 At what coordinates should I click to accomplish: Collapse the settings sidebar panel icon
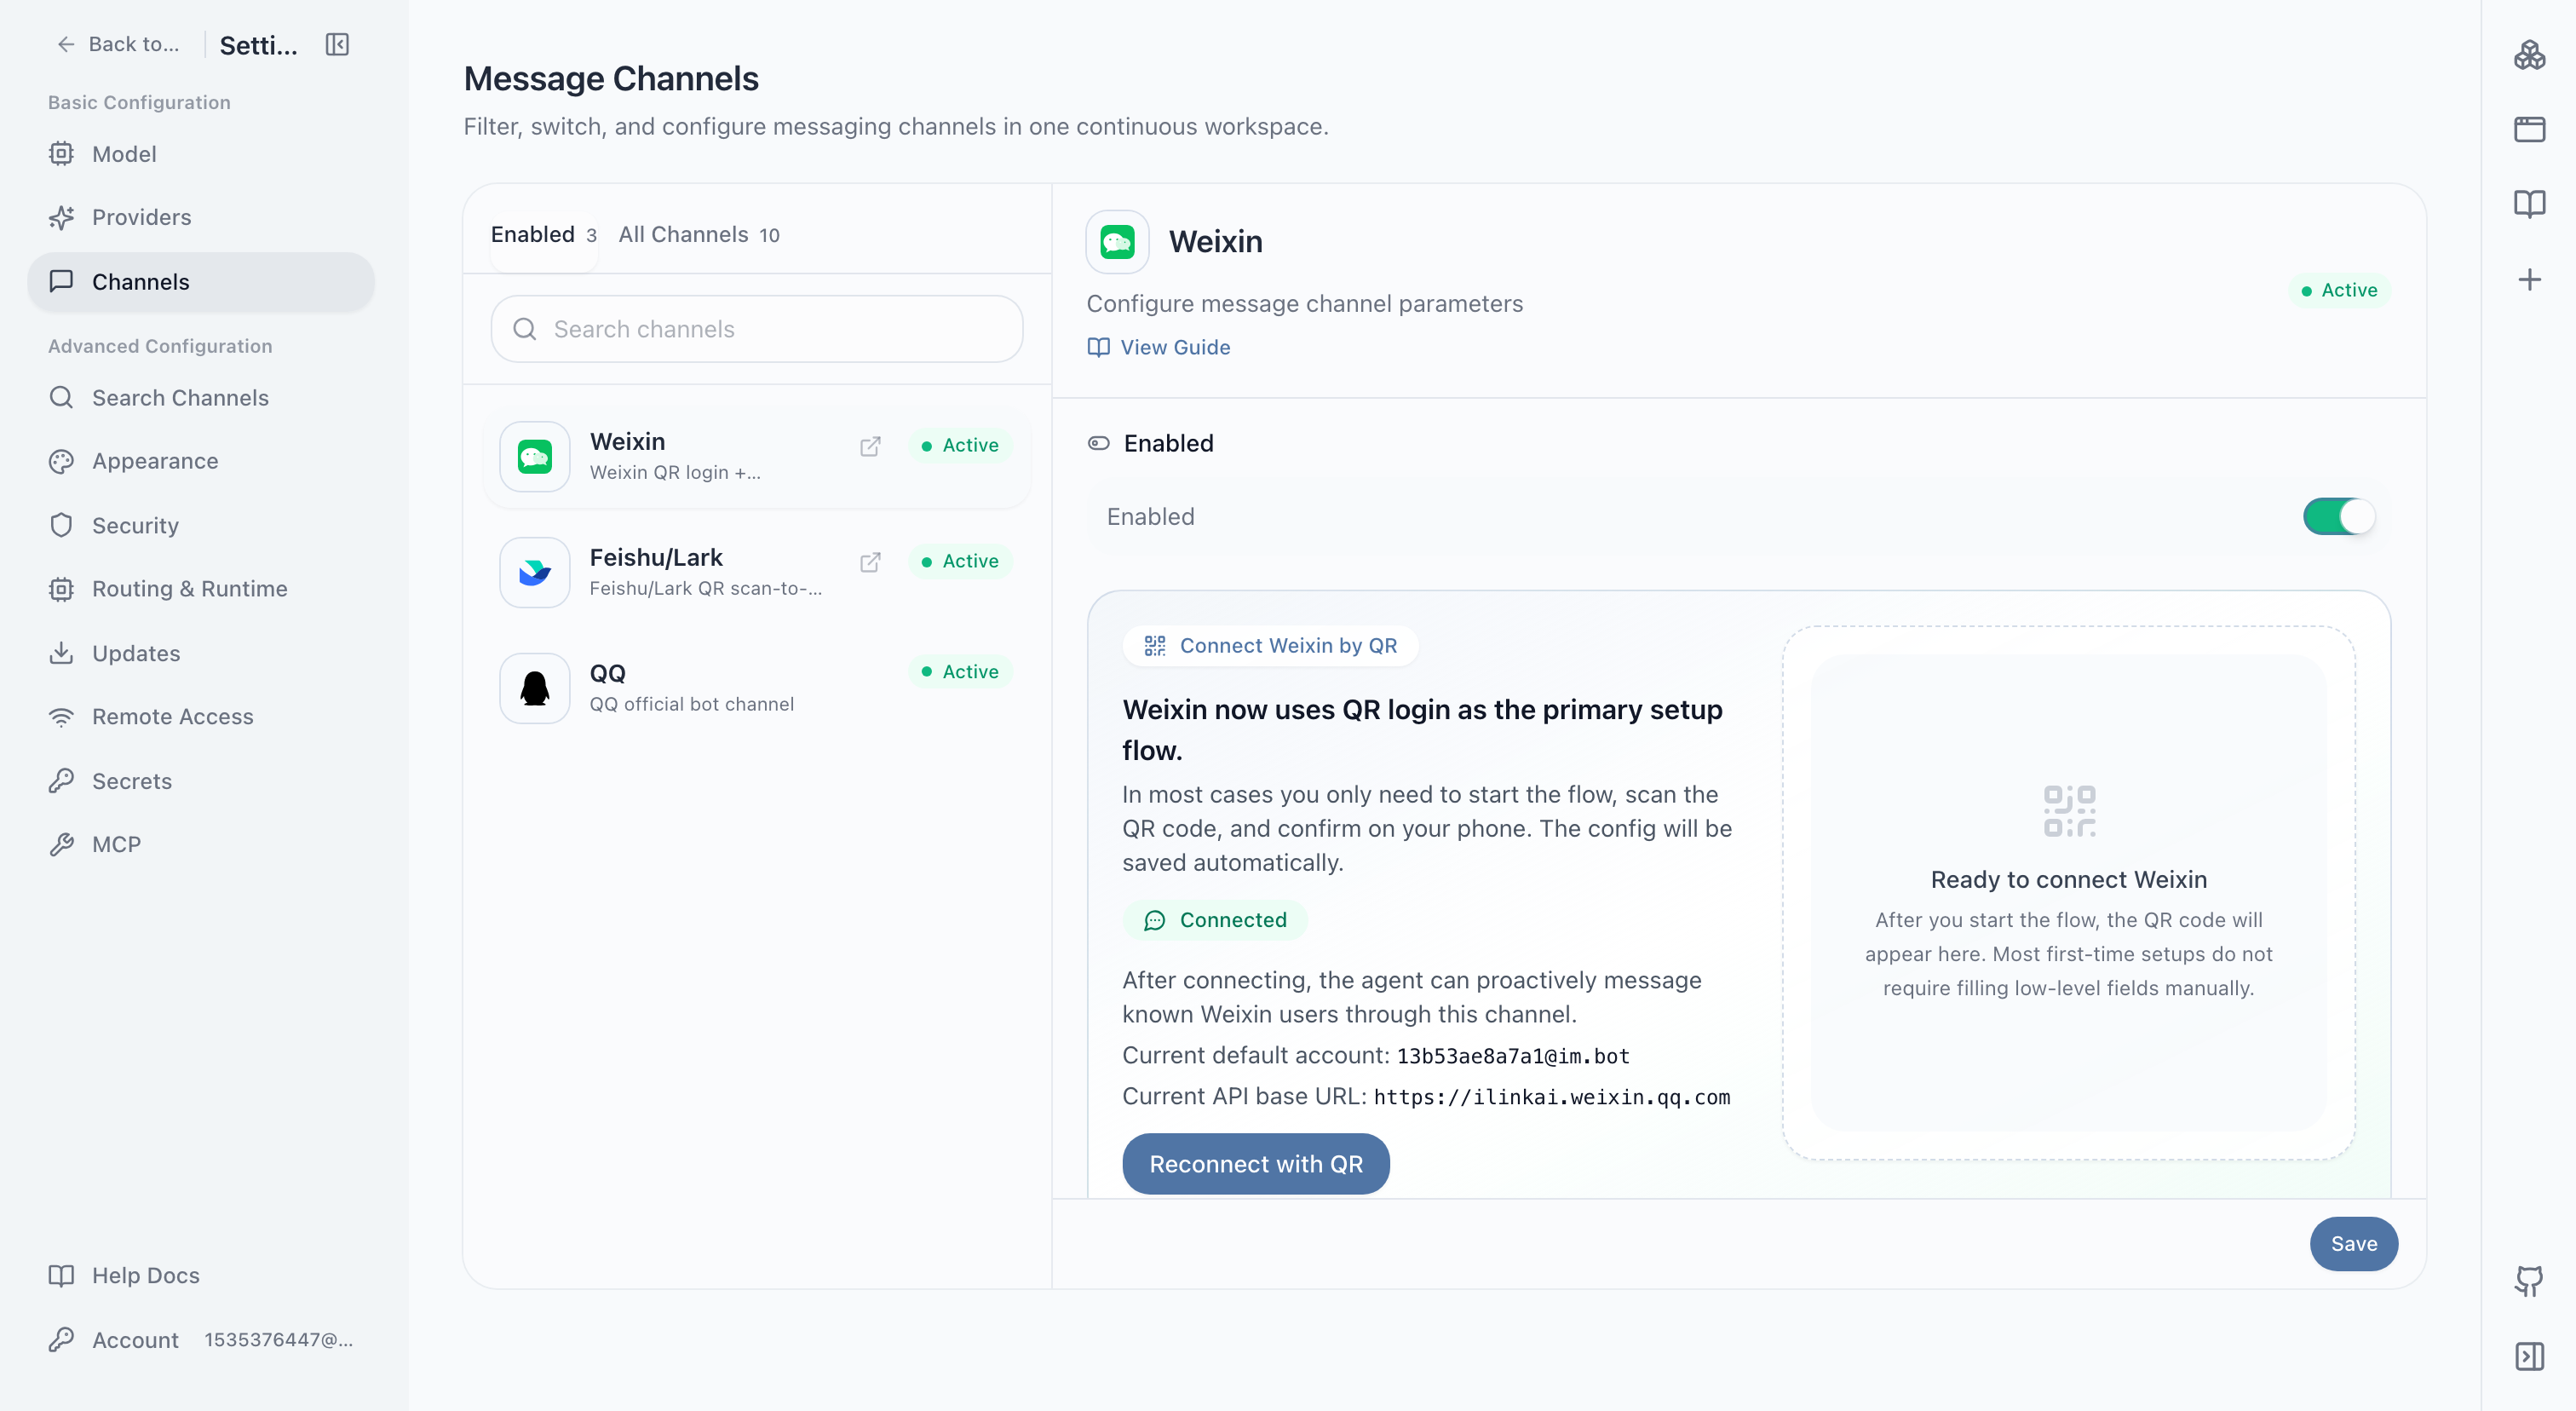click(337, 44)
